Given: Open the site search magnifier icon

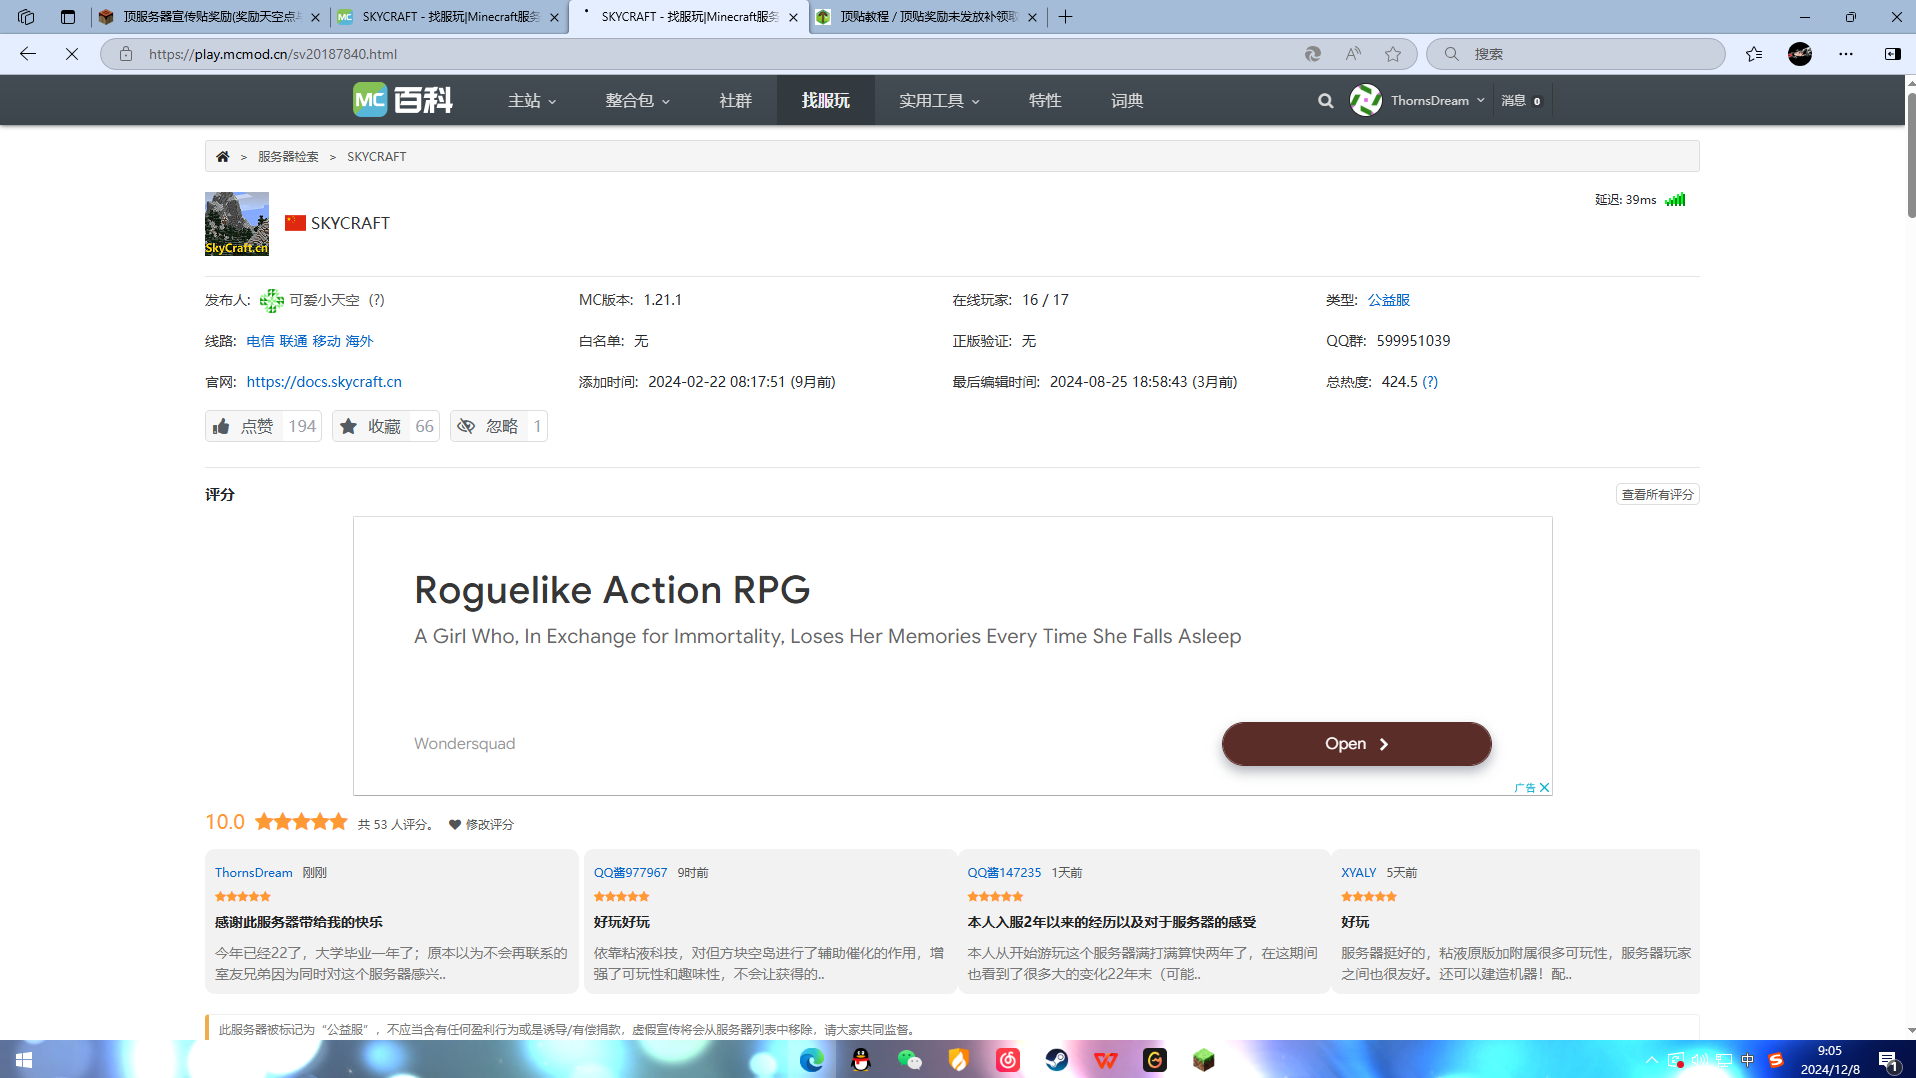Looking at the screenshot, I should pos(1325,100).
